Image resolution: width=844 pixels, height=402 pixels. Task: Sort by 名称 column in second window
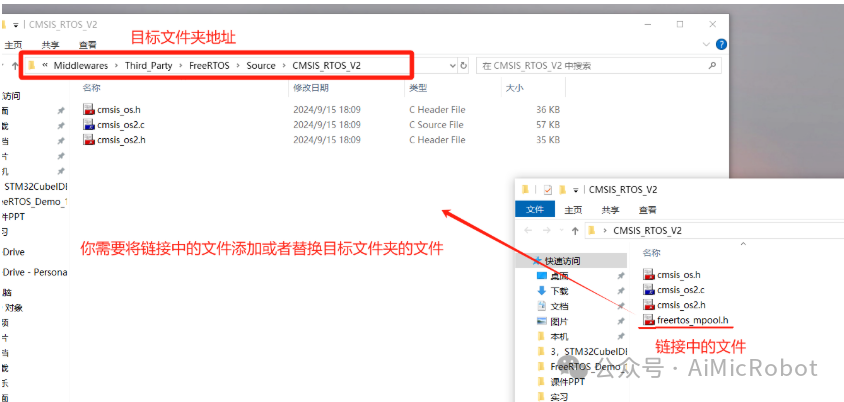tap(652, 252)
